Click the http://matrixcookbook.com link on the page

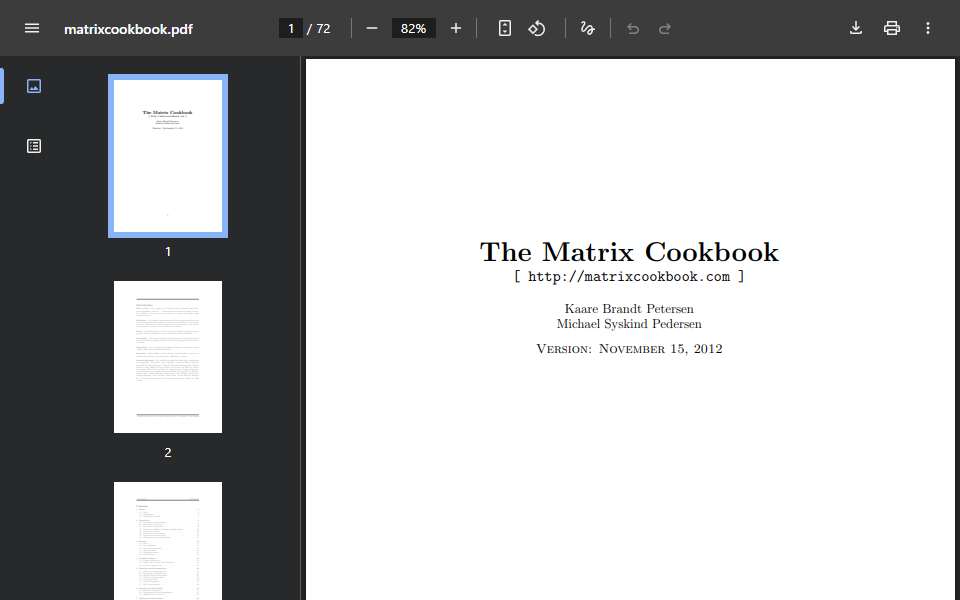point(629,277)
